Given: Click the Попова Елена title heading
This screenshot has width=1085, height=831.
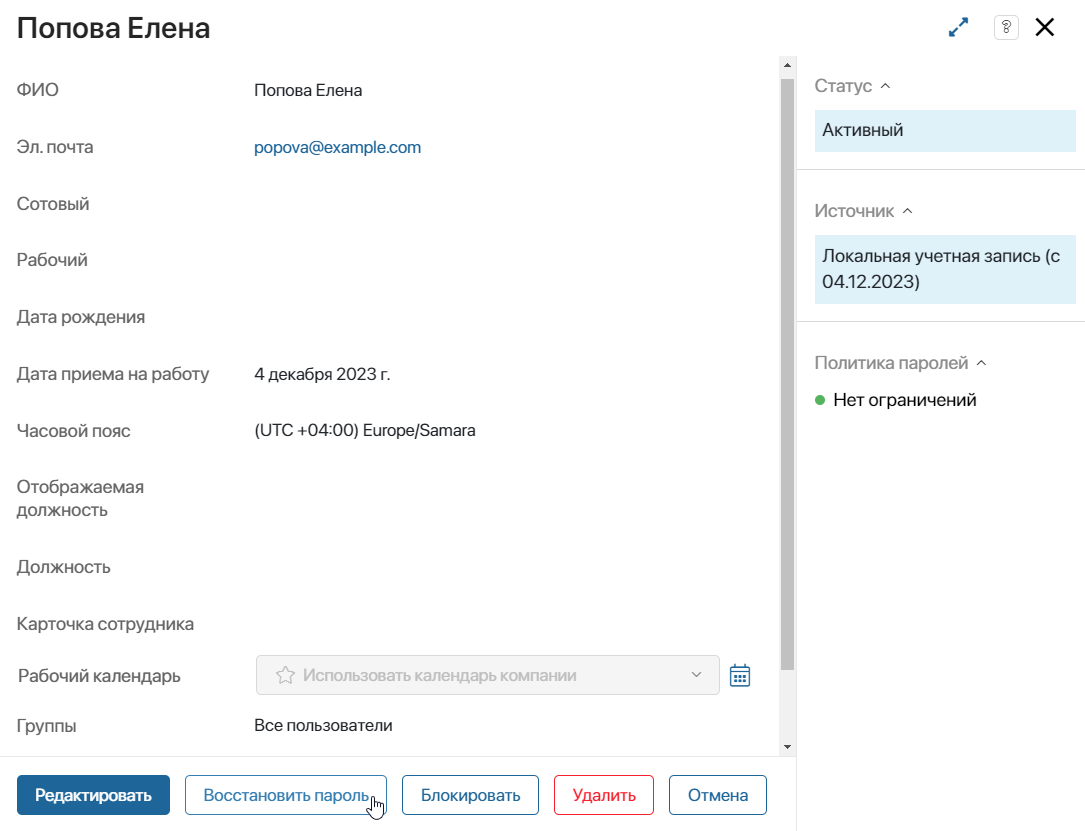Looking at the screenshot, I should pyautogui.click(x=113, y=28).
